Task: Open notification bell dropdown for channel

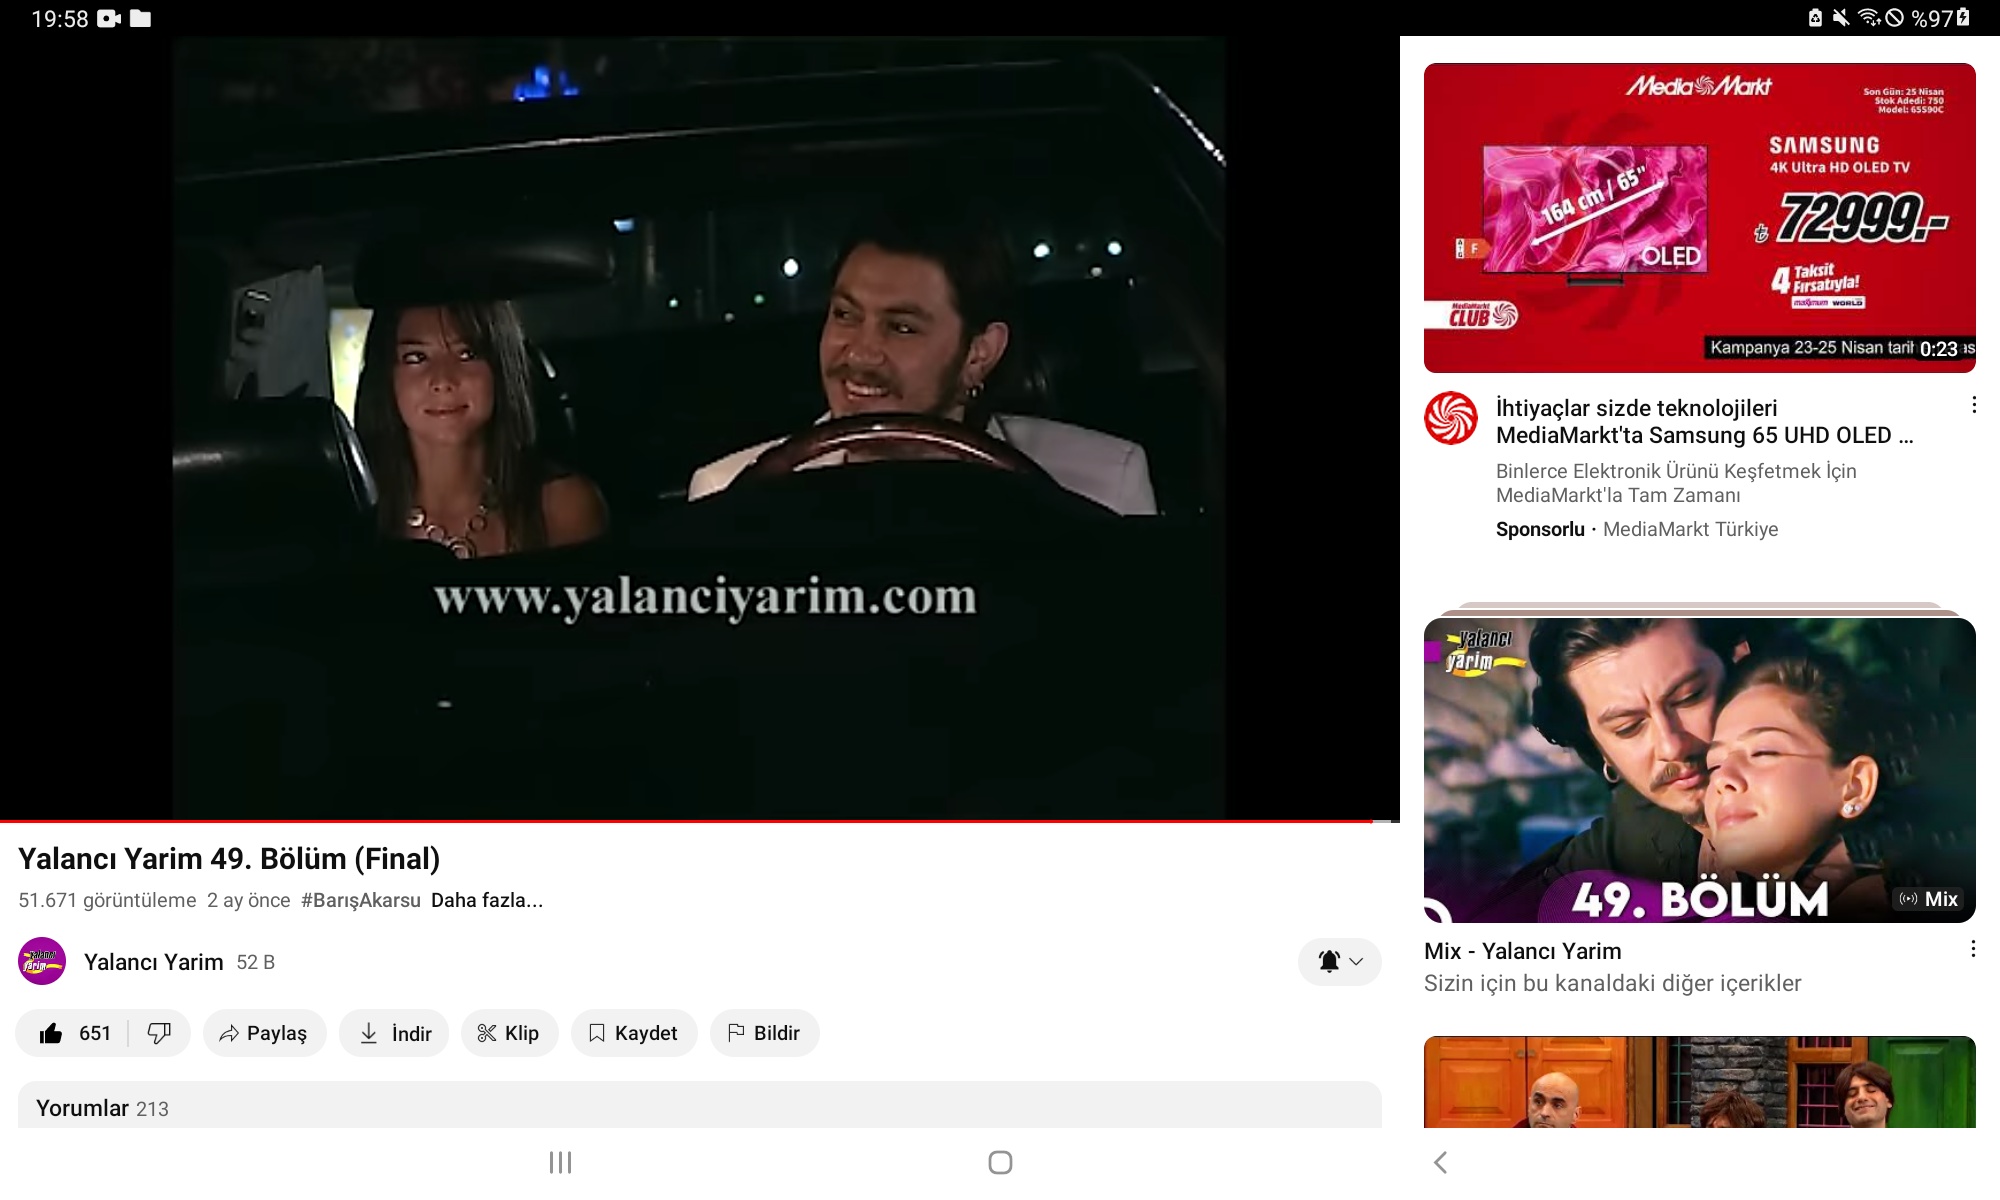Action: 1339,962
